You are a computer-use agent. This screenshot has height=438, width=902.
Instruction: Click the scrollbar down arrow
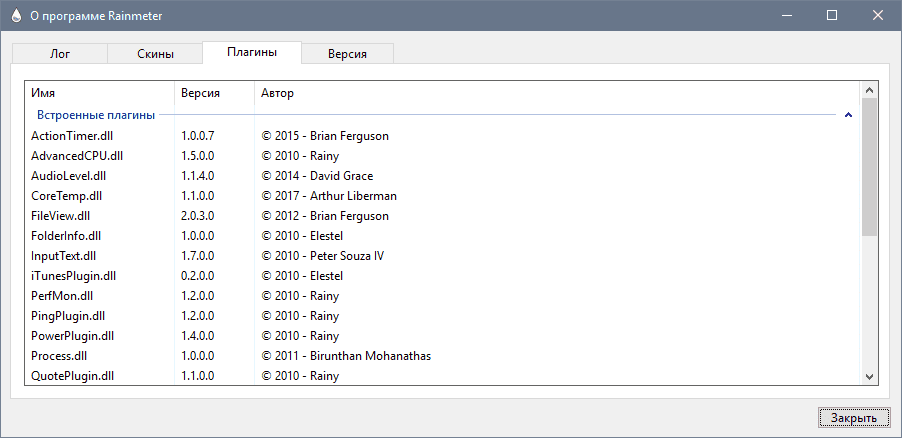869,377
